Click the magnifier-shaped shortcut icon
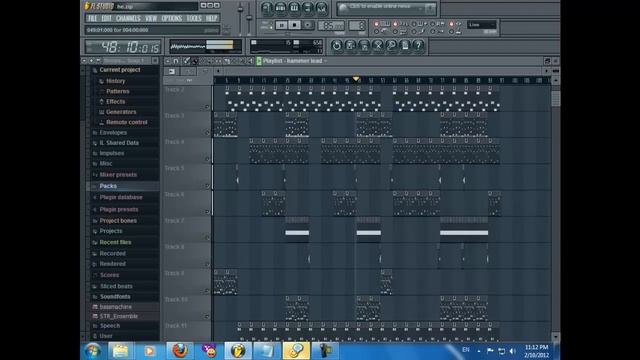The height and width of the screenshot is (360, 640). (391, 45)
